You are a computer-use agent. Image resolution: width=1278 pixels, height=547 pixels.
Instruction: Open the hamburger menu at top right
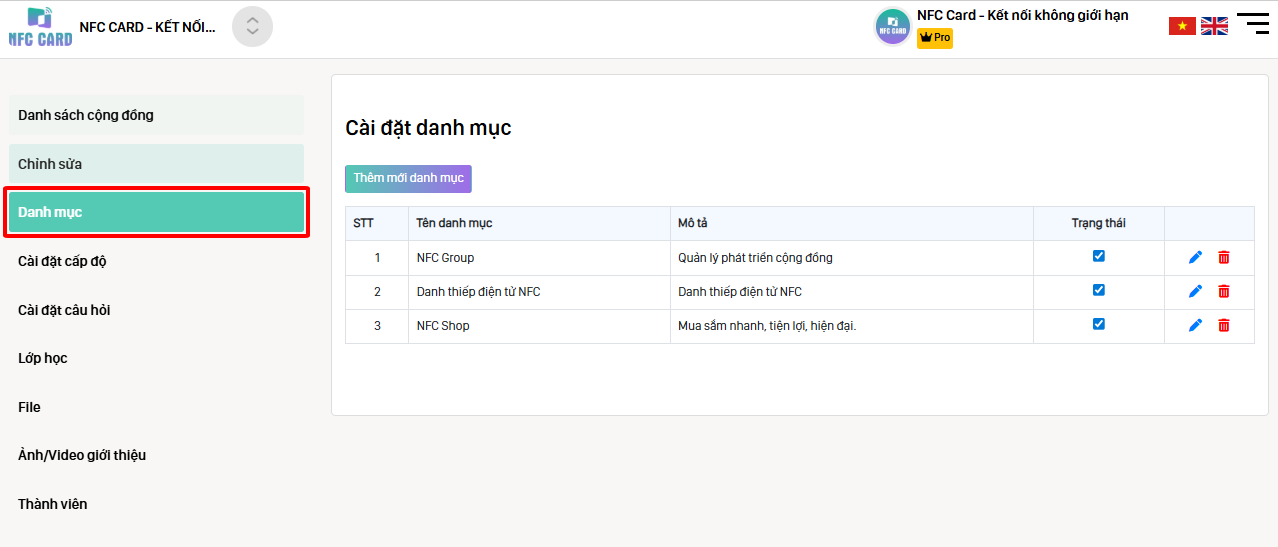[1252, 23]
